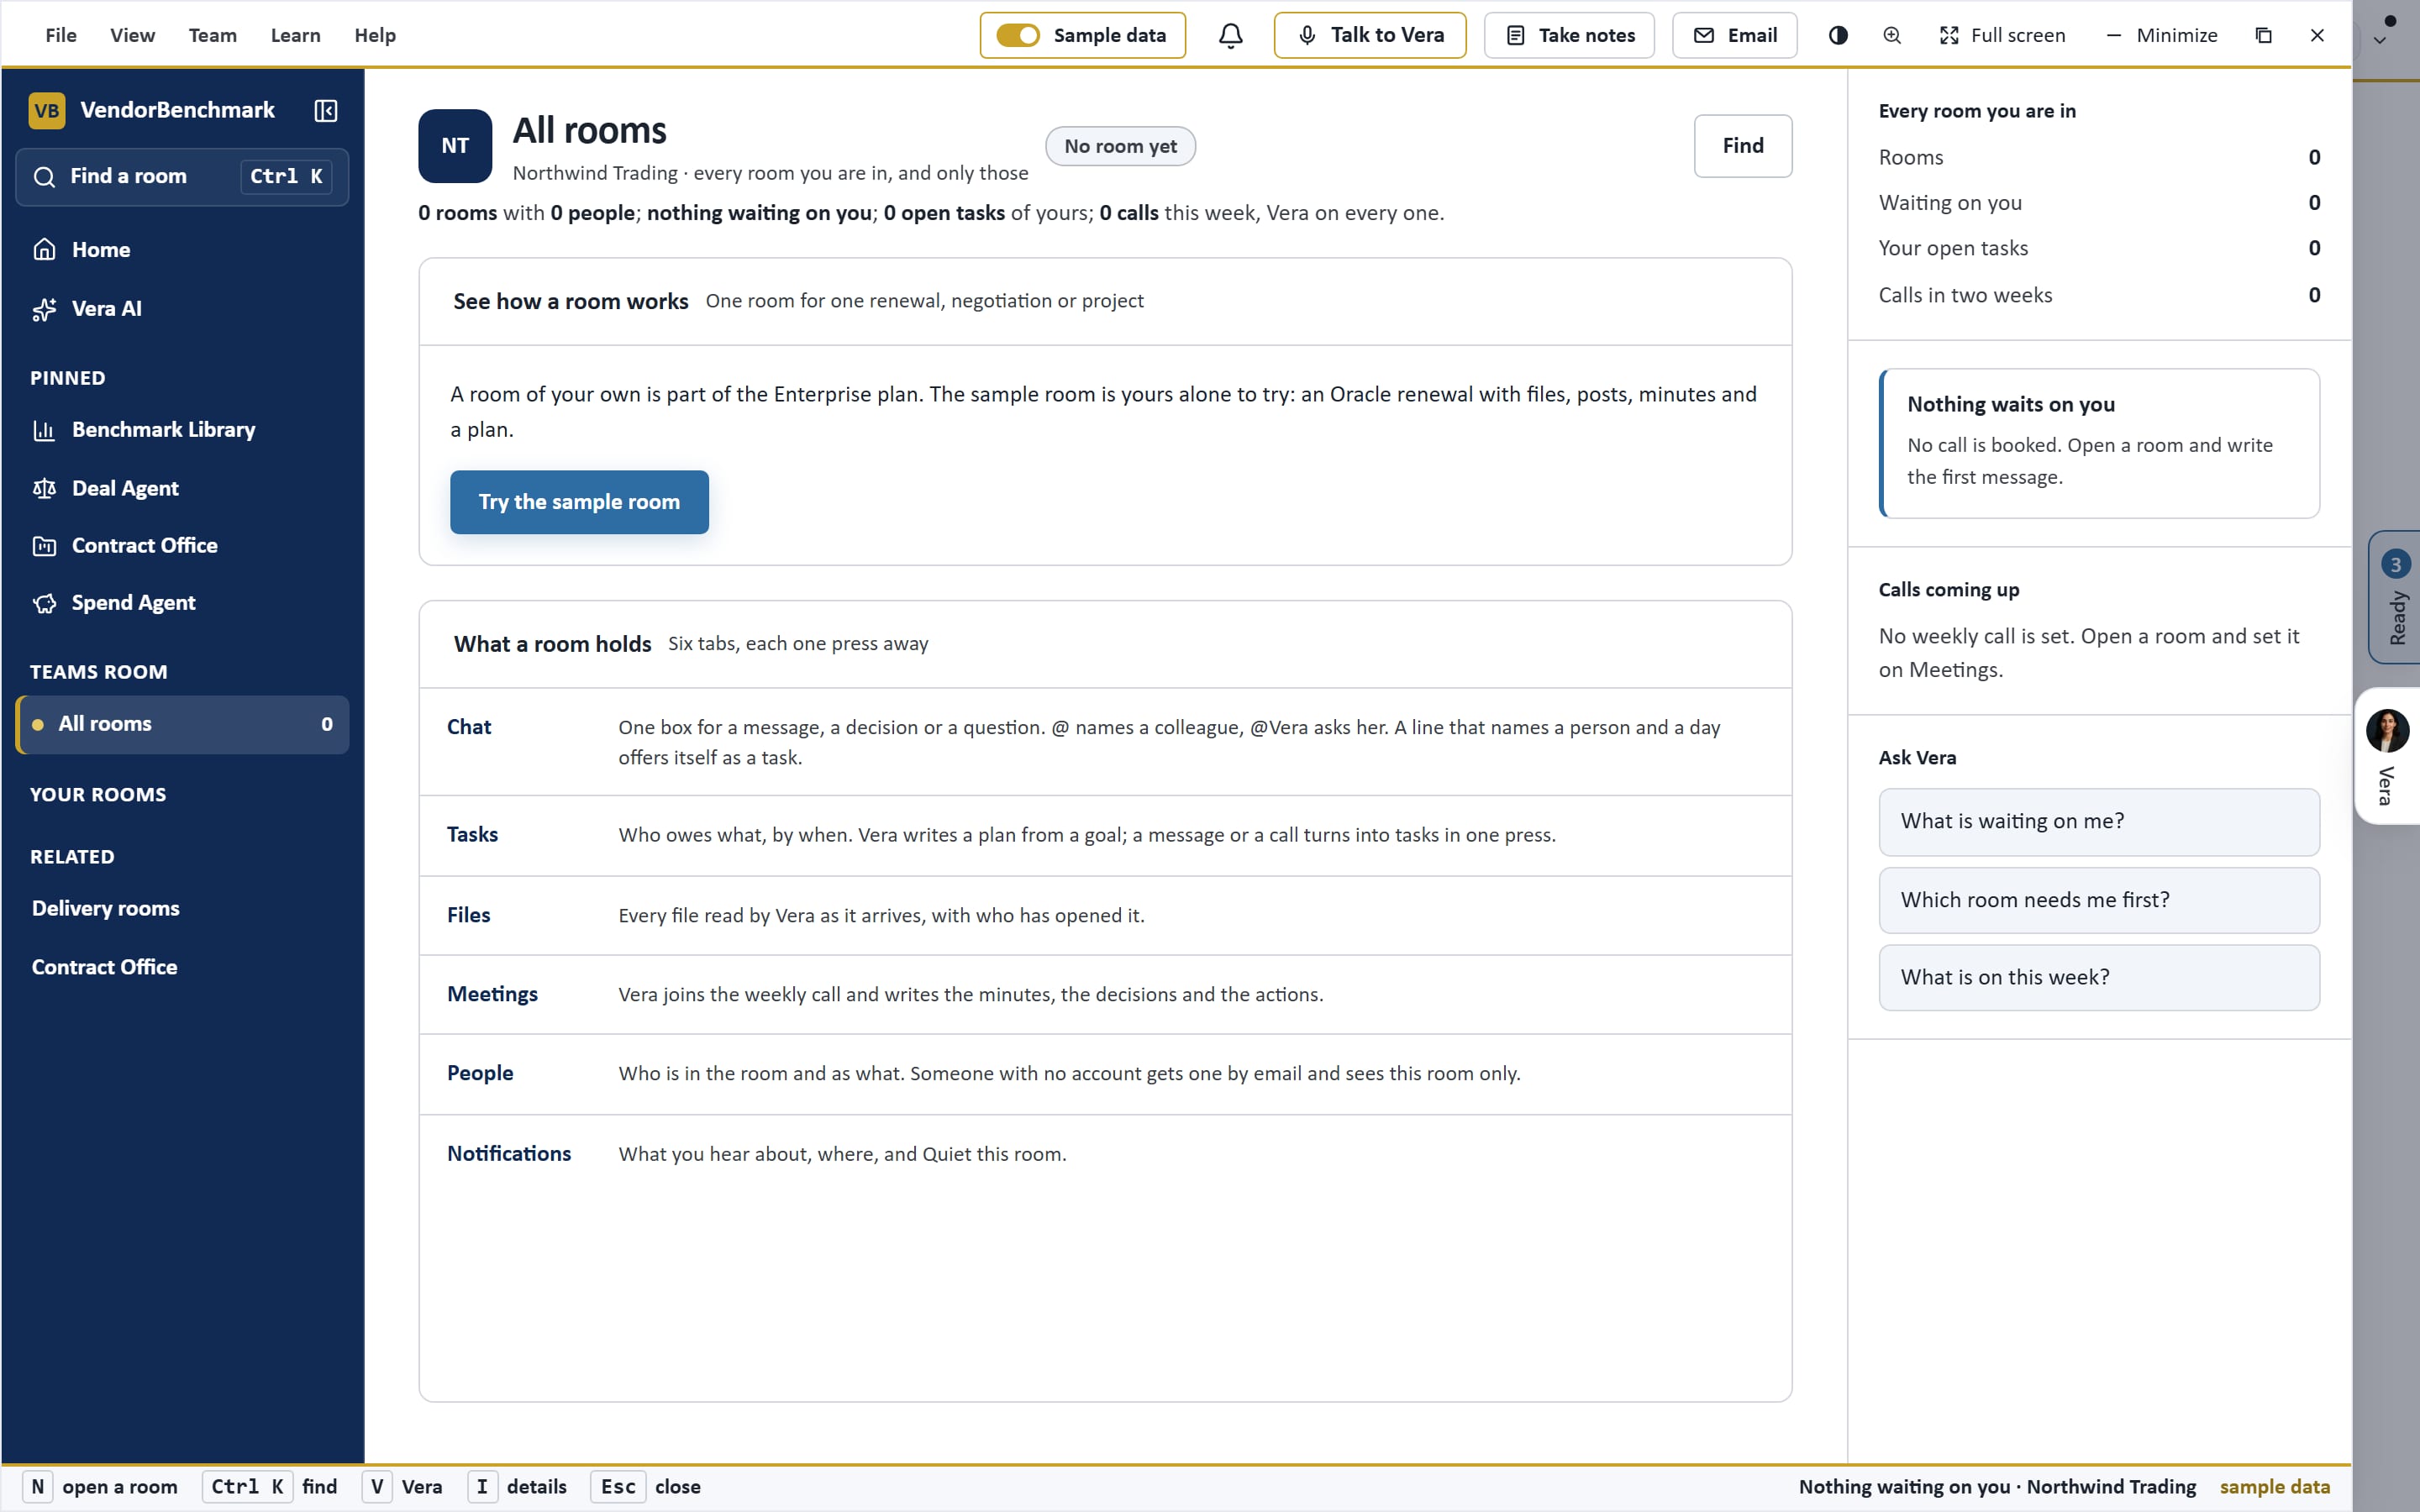Viewport: 2420px width, 1512px height.
Task: Expand the chevron at top-right corner
Action: coord(2380,41)
